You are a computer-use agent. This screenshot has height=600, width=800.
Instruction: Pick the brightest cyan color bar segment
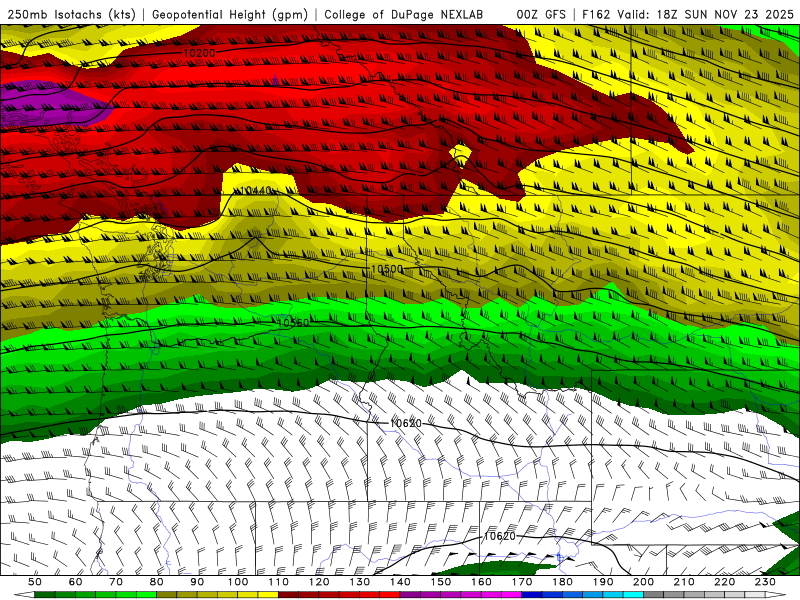click(x=634, y=595)
